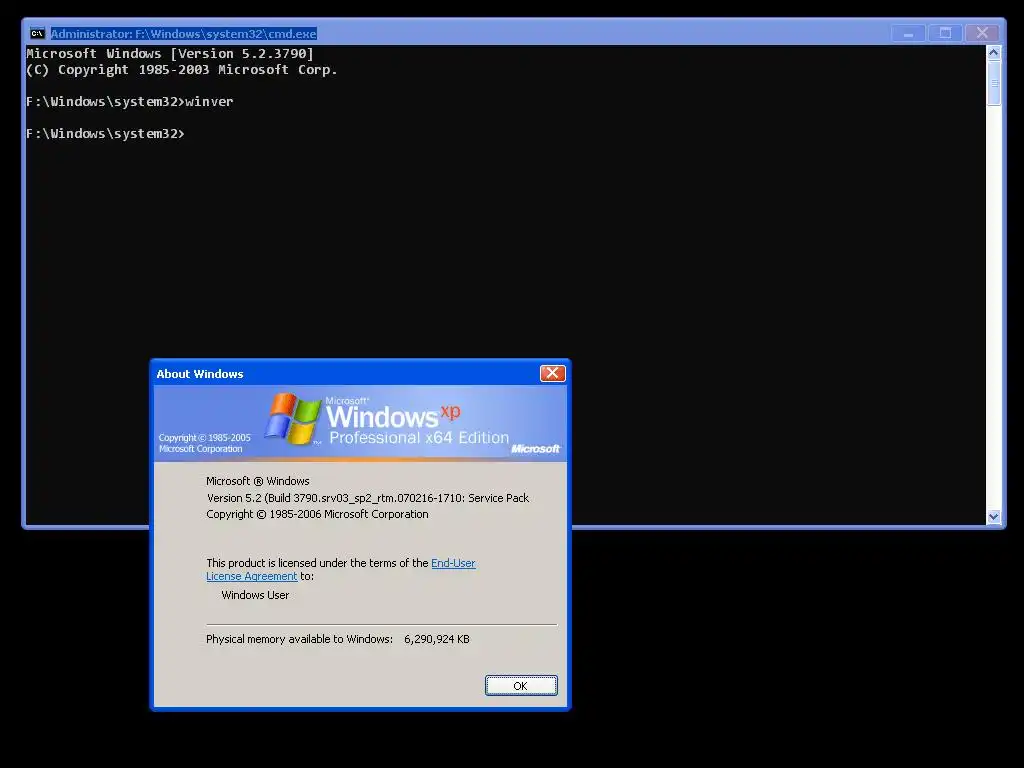This screenshot has width=1024, height=768.
Task: Click OK in About Windows dialog
Action: pyautogui.click(x=521, y=686)
